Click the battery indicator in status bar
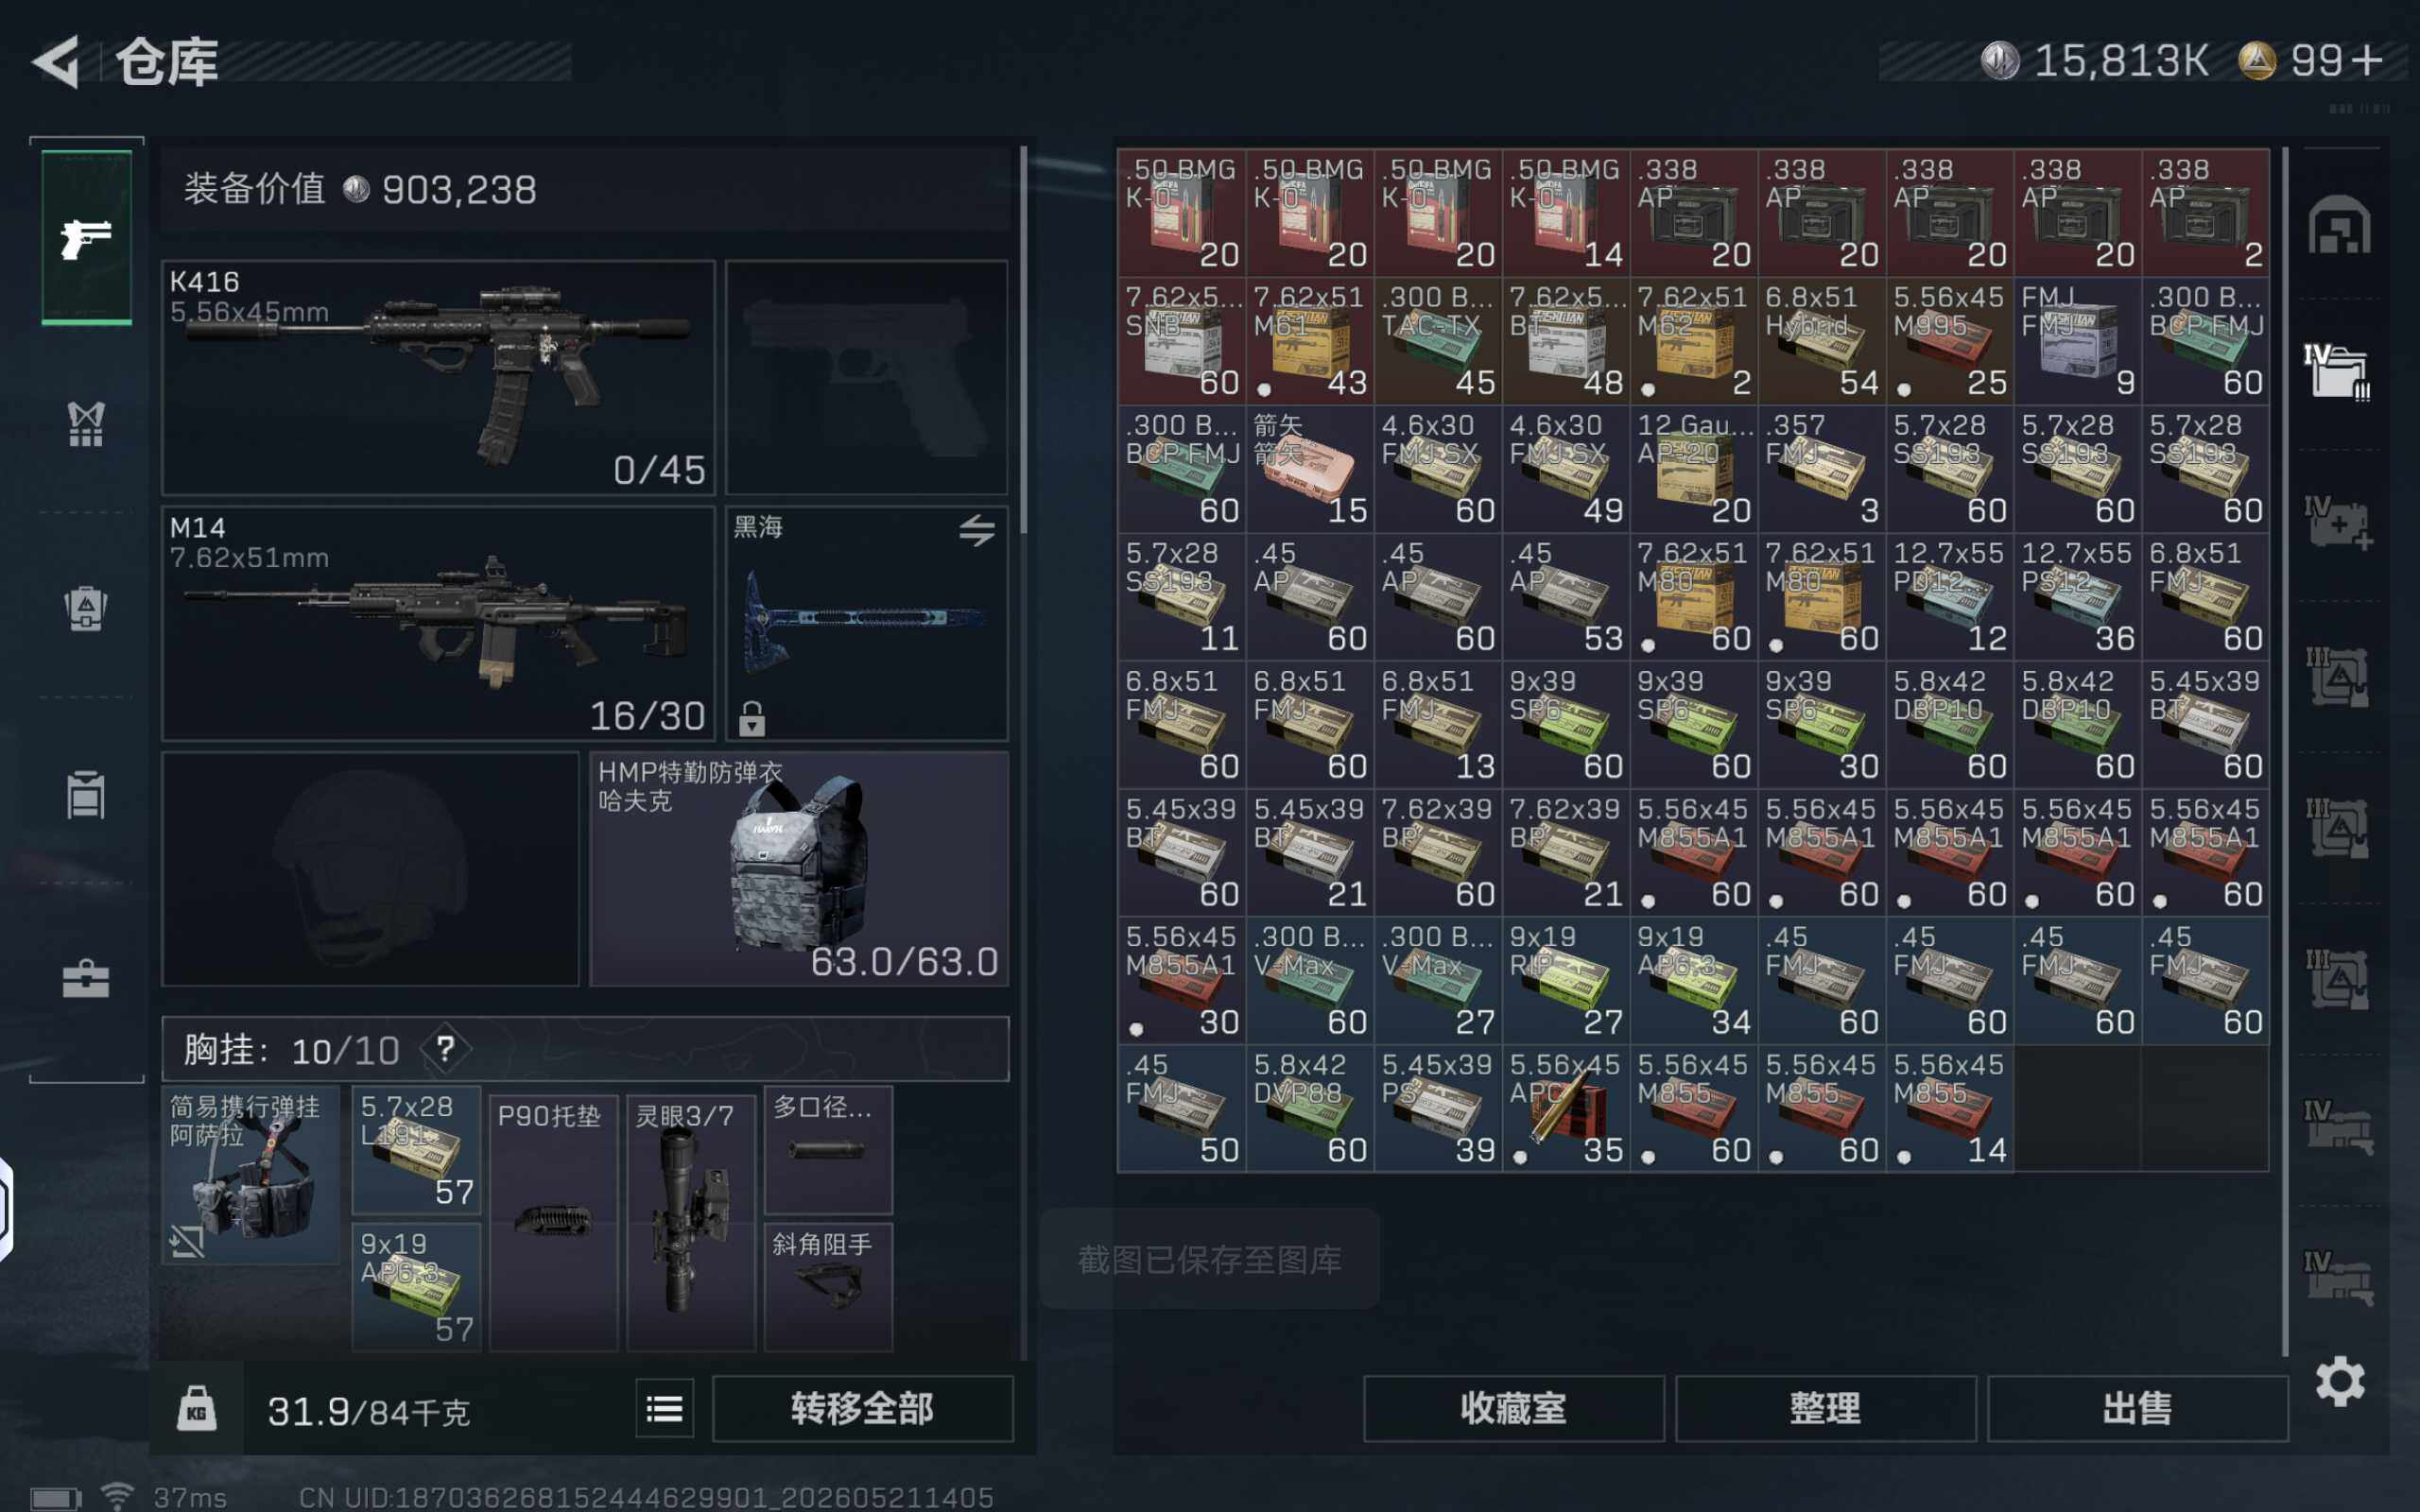This screenshot has width=2420, height=1512. click(x=55, y=1498)
